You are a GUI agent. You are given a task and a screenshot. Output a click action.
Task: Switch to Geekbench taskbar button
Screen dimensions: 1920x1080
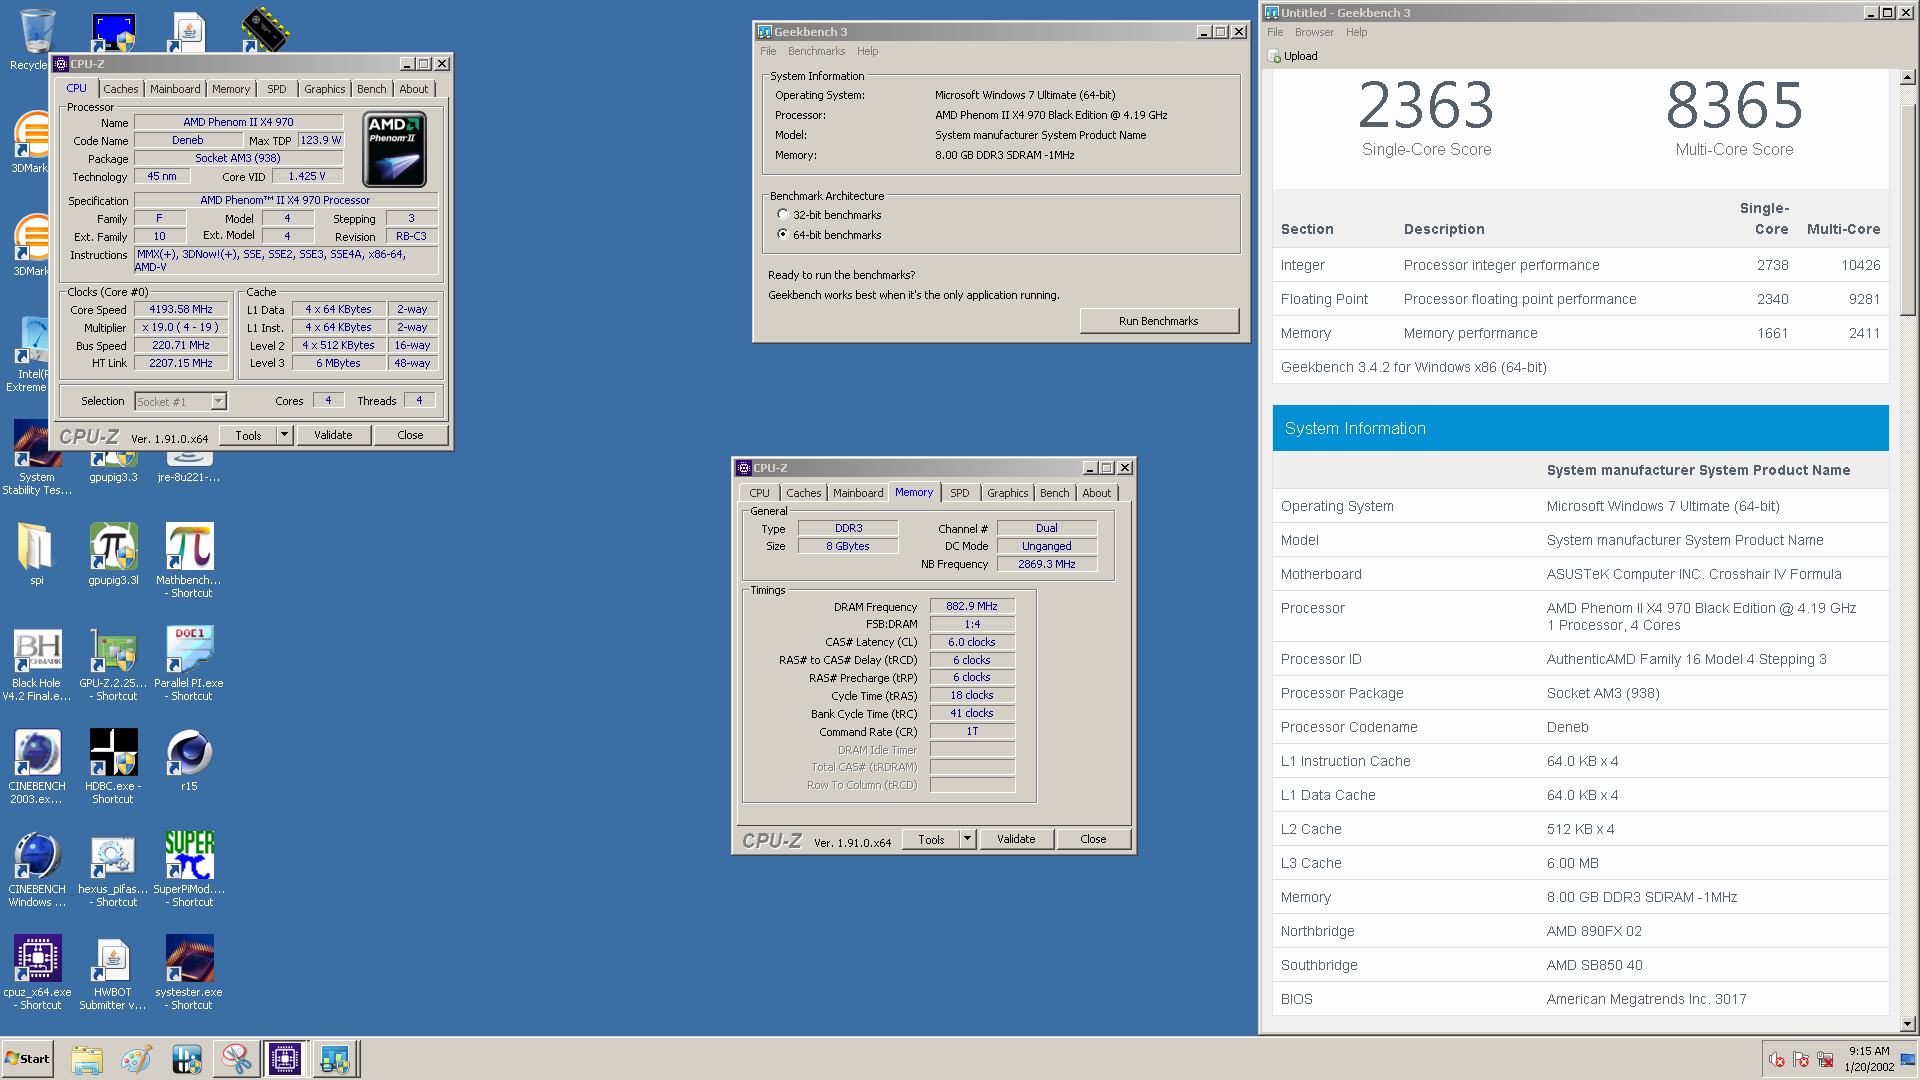(x=335, y=1059)
